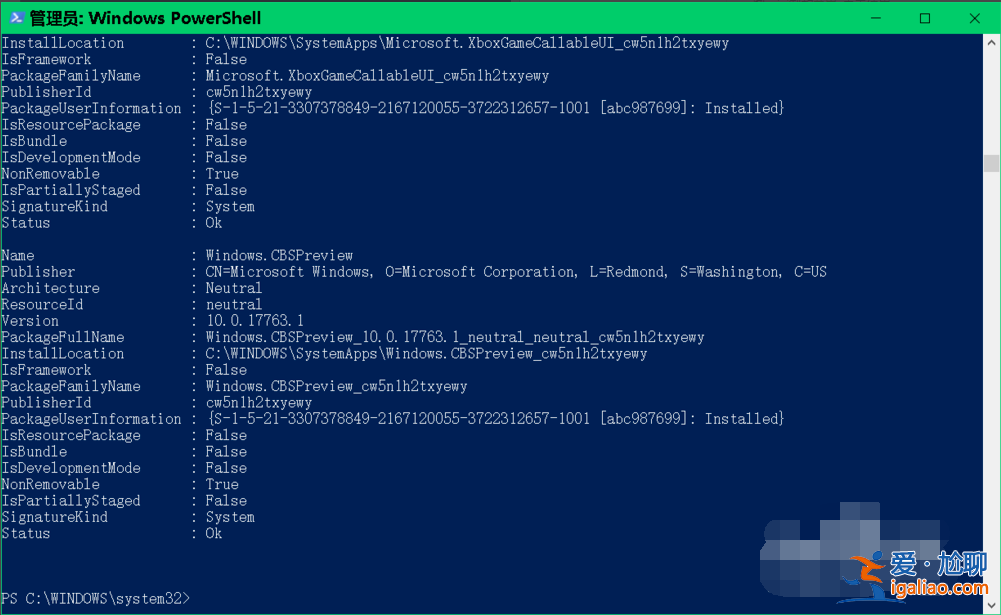
Task: Click the Windows.CBSPreview InstallLocation path
Action: pos(426,353)
